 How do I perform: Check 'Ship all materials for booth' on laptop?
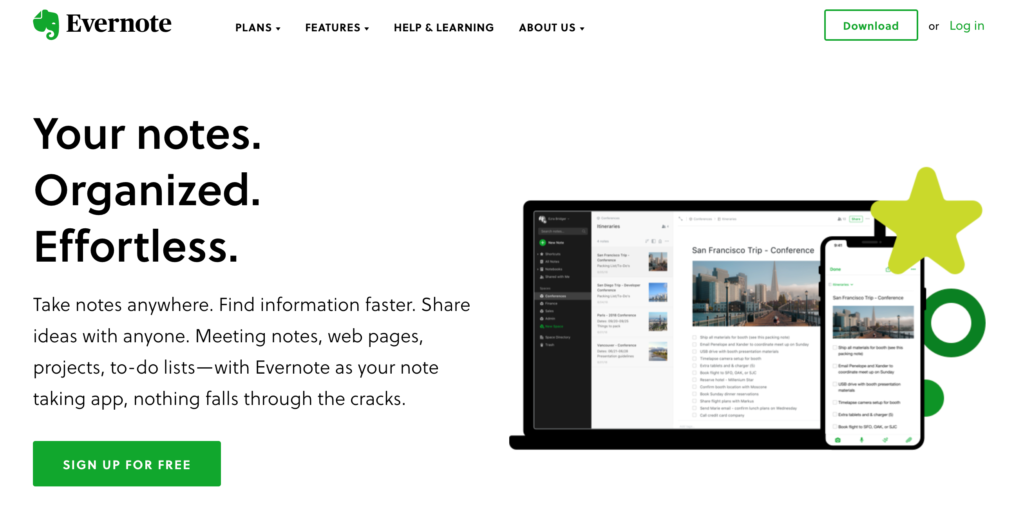[x=694, y=337]
